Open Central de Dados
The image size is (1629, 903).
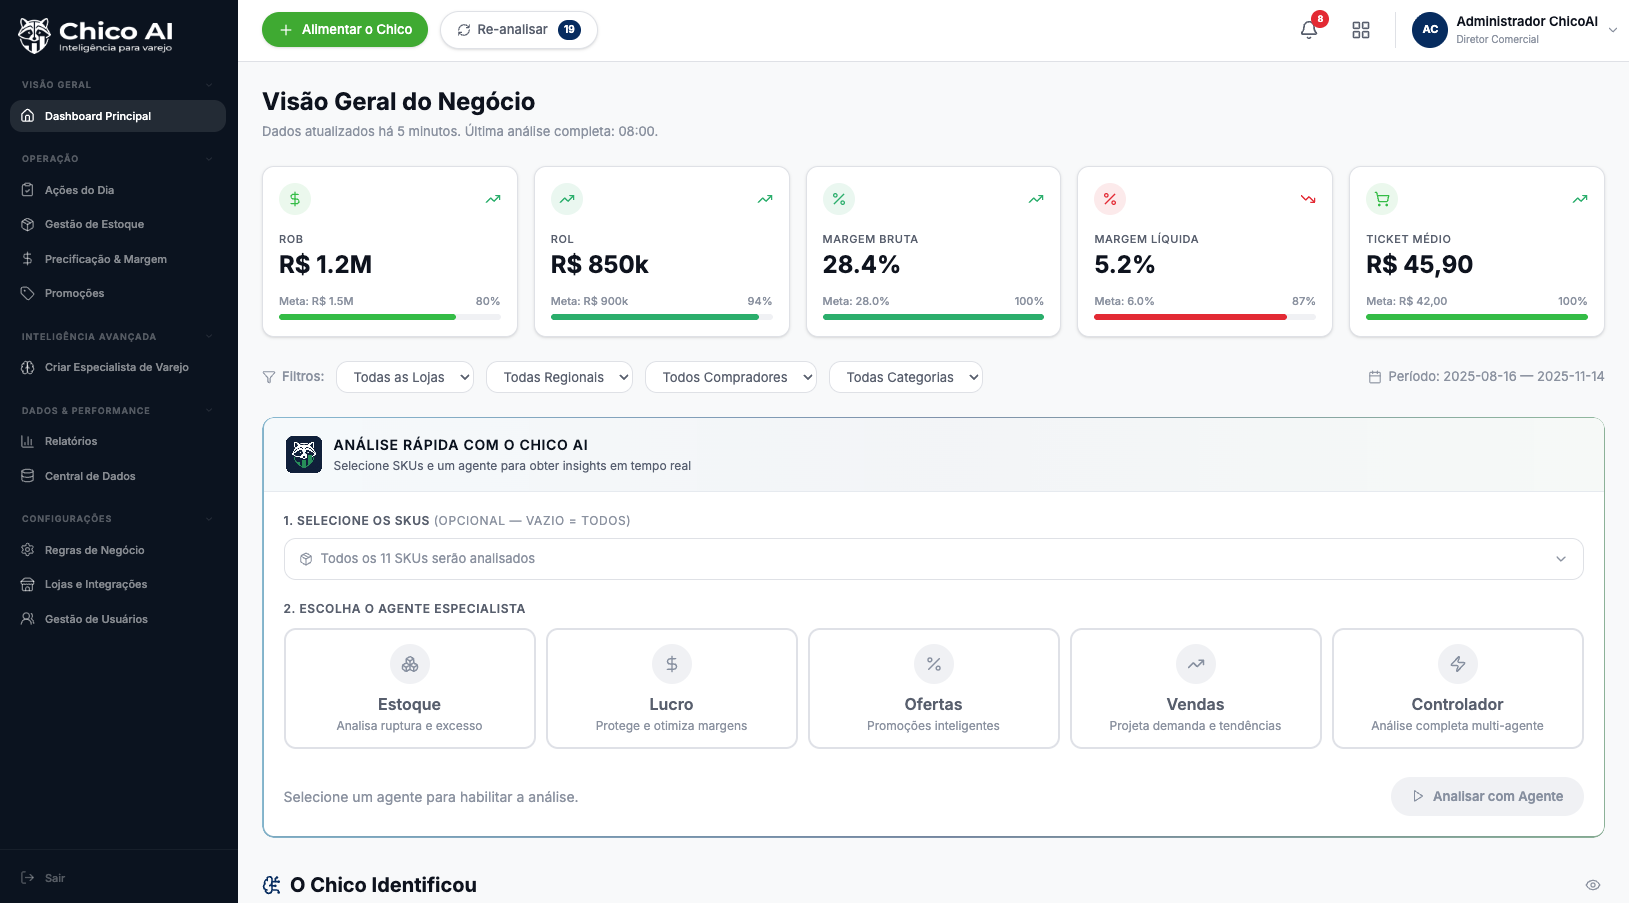pyautogui.click(x=118, y=476)
